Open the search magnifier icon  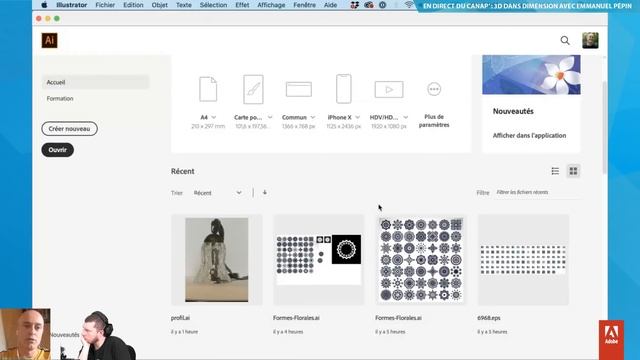(565, 40)
